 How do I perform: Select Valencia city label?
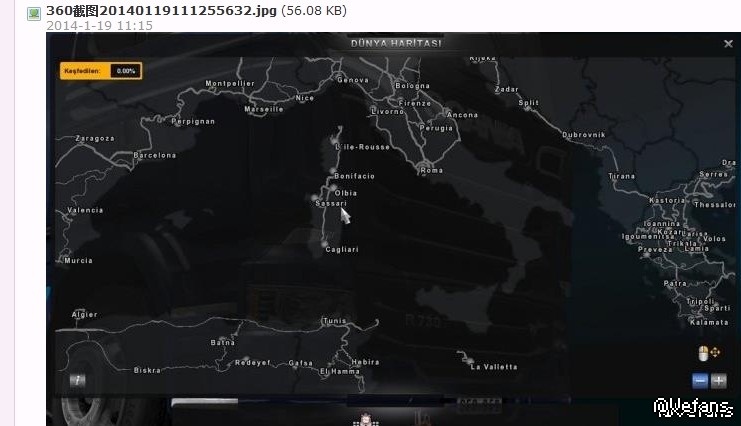point(85,210)
